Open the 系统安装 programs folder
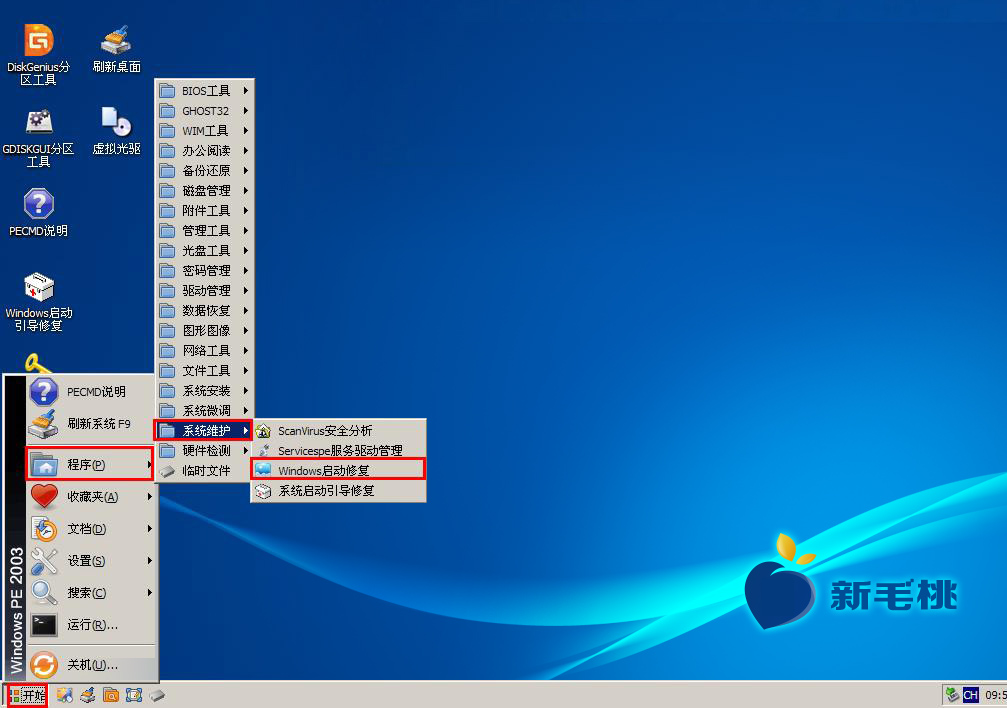This screenshot has width=1007, height=708. [205, 391]
